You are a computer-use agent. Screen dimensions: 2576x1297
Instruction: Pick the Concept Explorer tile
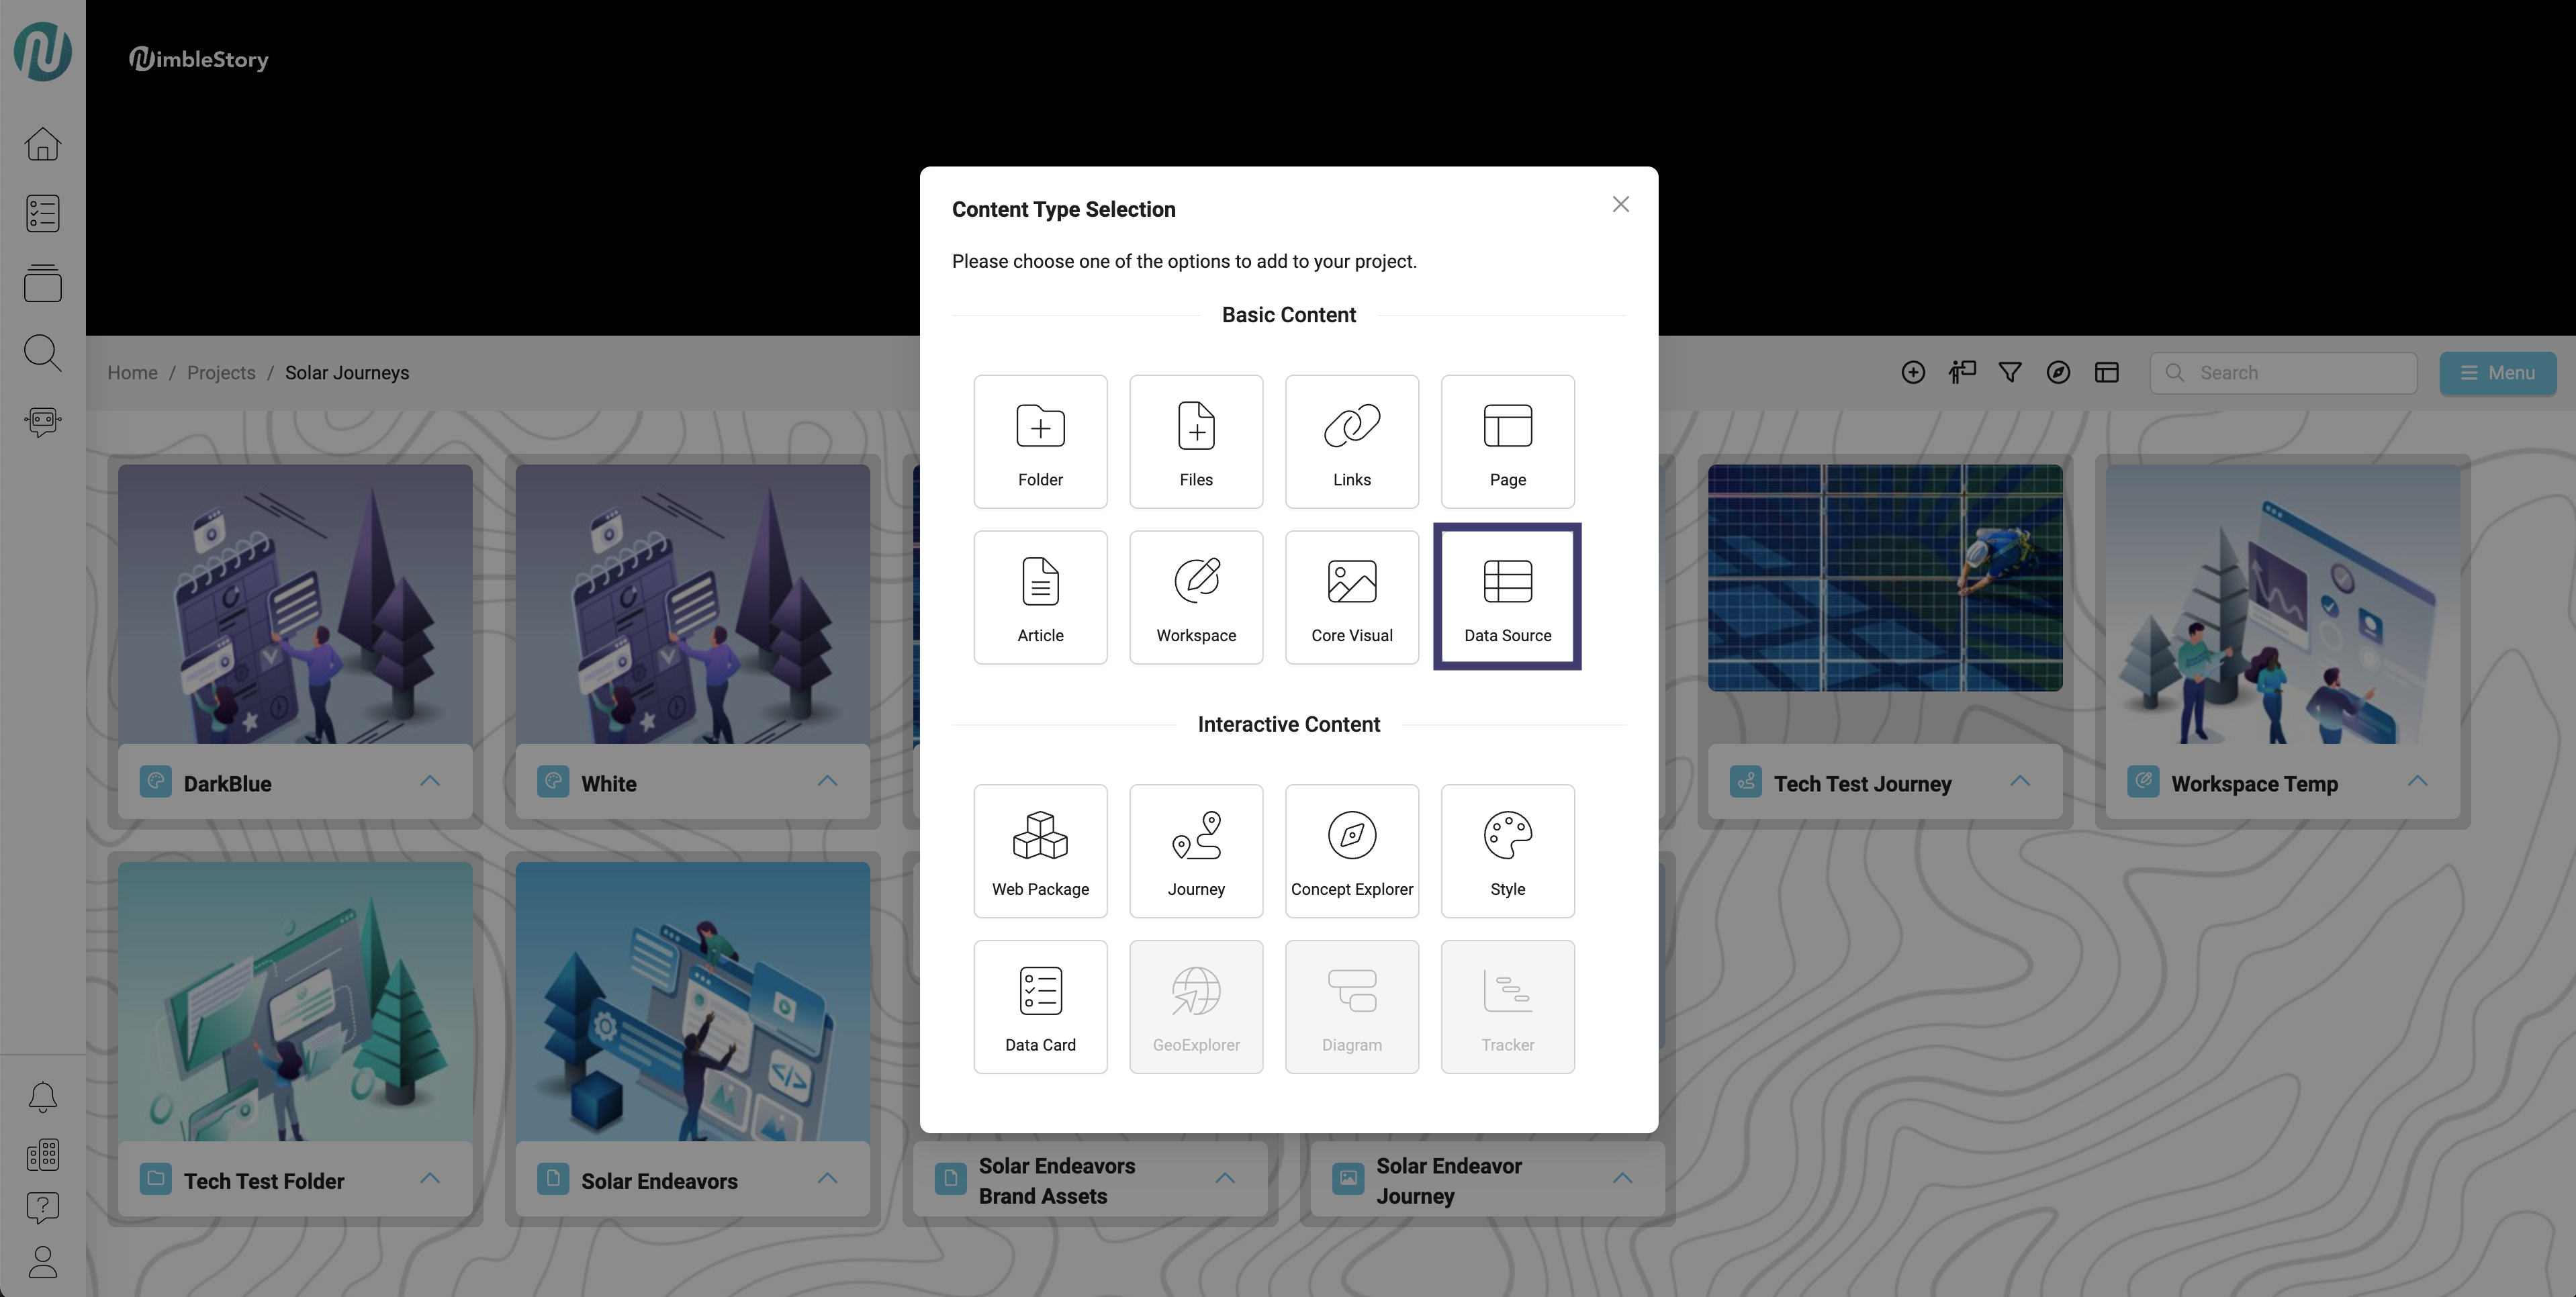[x=1351, y=851]
